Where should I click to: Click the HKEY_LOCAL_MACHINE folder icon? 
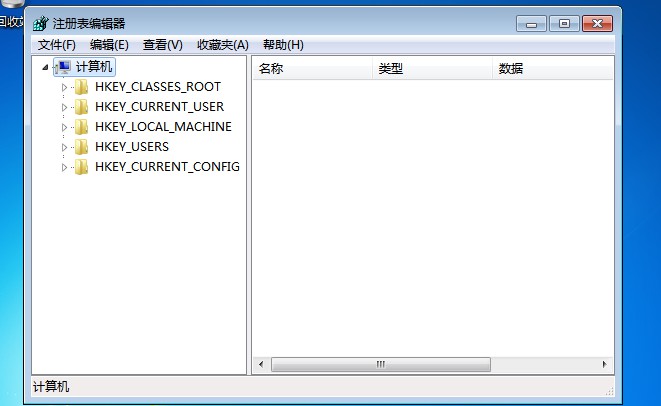[x=81, y=126]
